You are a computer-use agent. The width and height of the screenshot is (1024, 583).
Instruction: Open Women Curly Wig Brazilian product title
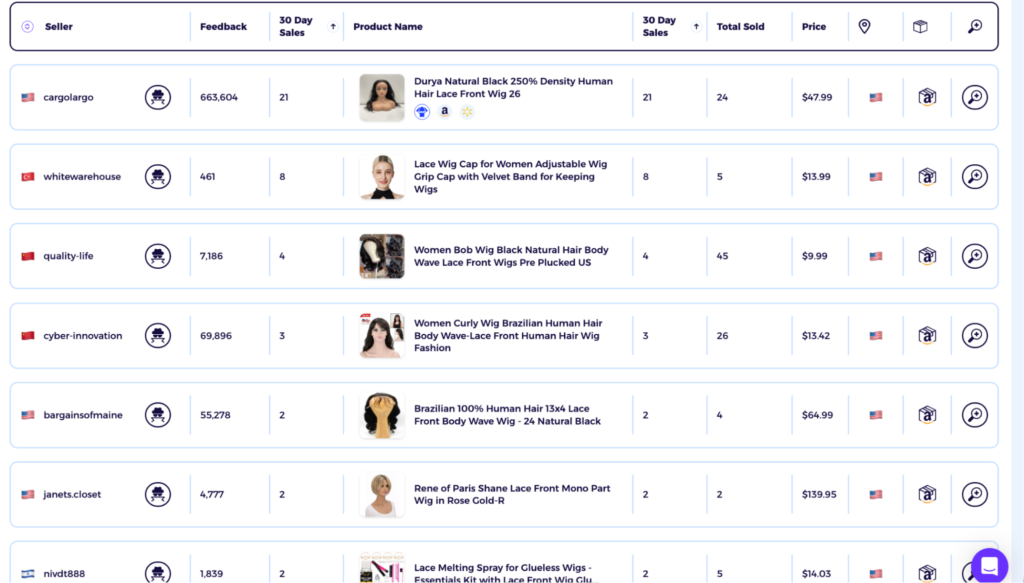tap(508, 336)
